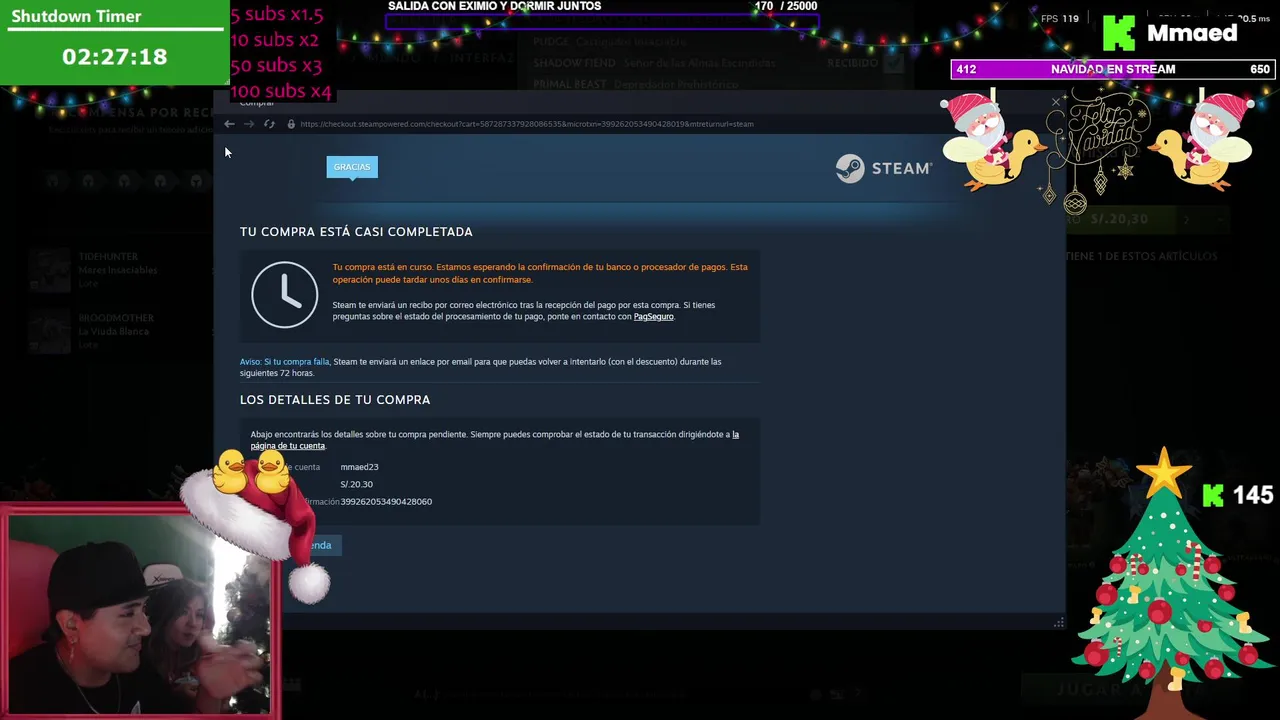
Task: Click the padlock icon beside URL
Action: click(x=291, y=124)
